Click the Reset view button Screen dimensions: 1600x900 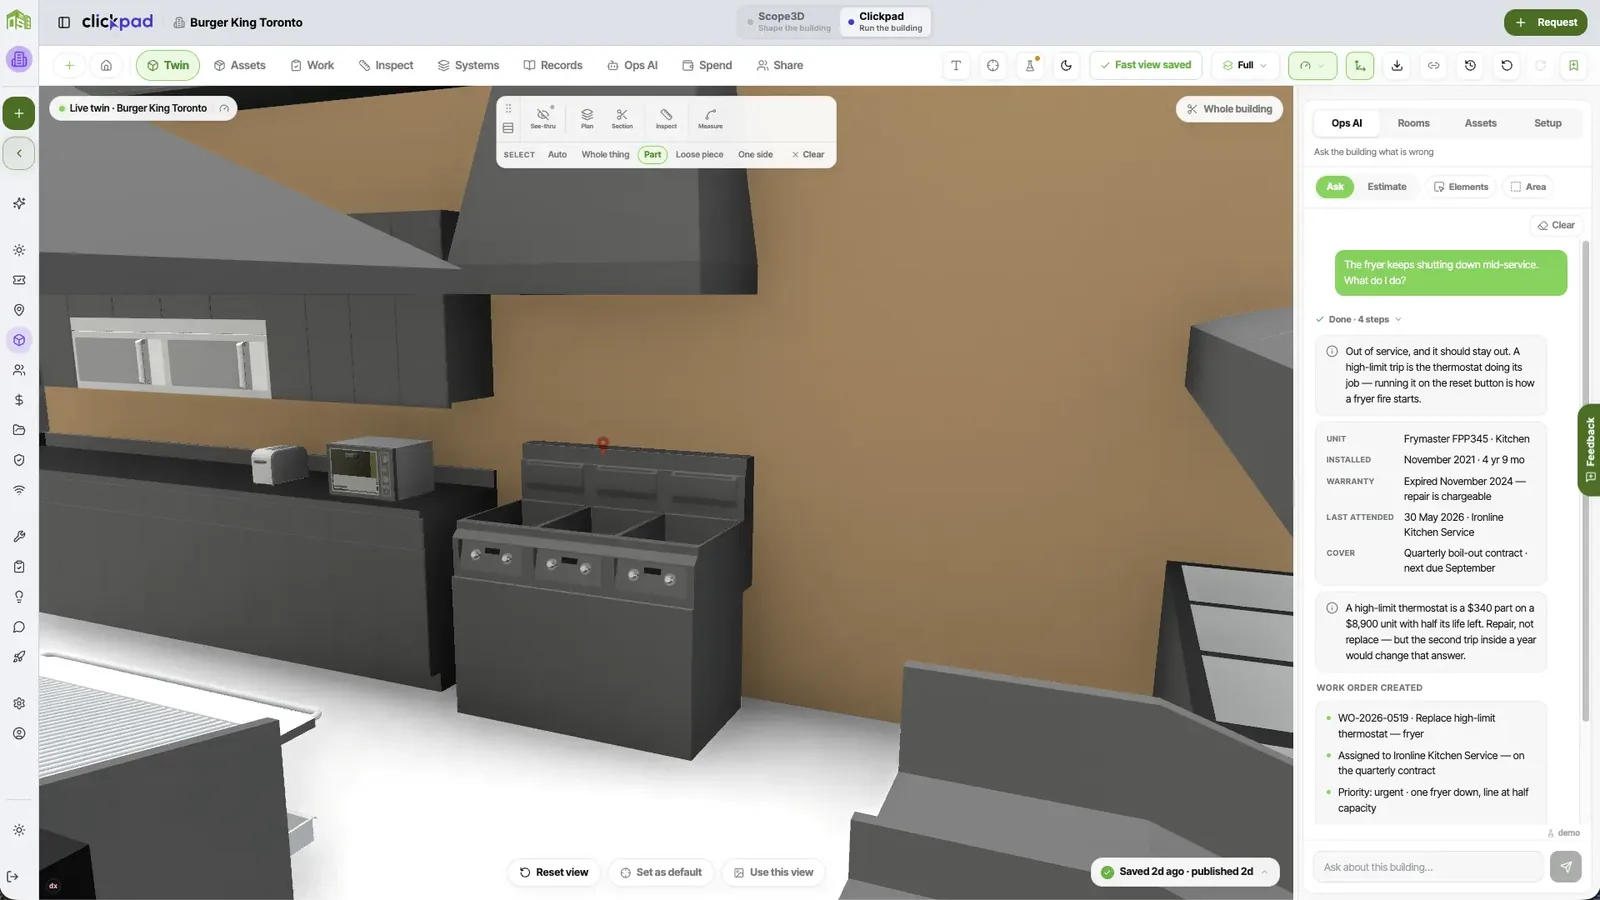554,872
